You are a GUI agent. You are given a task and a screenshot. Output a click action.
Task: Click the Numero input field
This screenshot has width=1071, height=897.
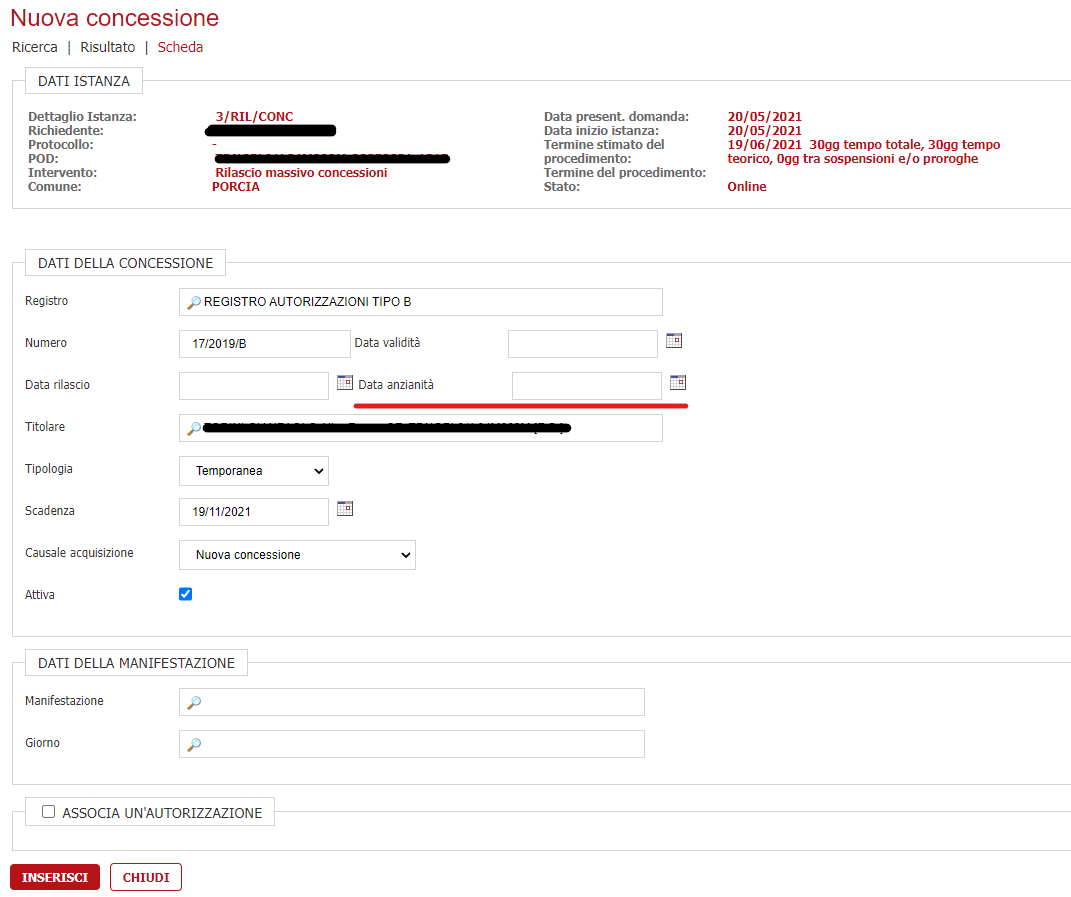(265, 344)
